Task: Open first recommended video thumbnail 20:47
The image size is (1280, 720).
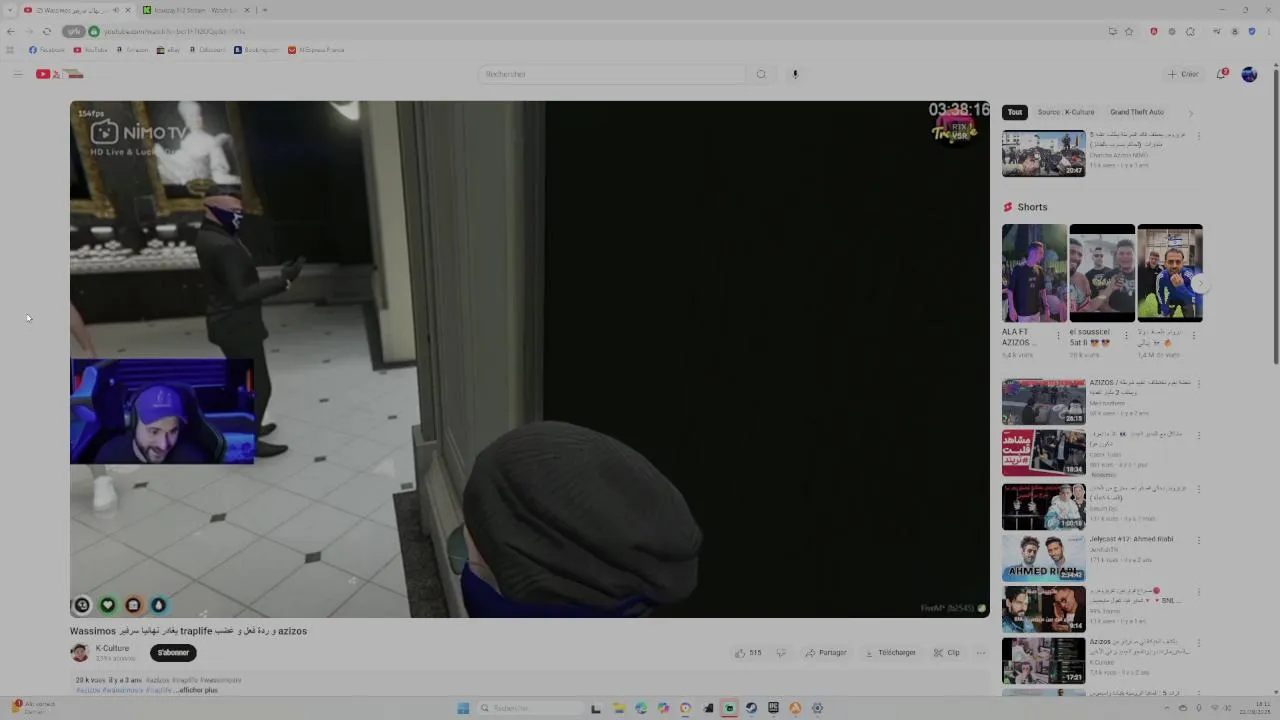Action: (x=1043, y=153)
